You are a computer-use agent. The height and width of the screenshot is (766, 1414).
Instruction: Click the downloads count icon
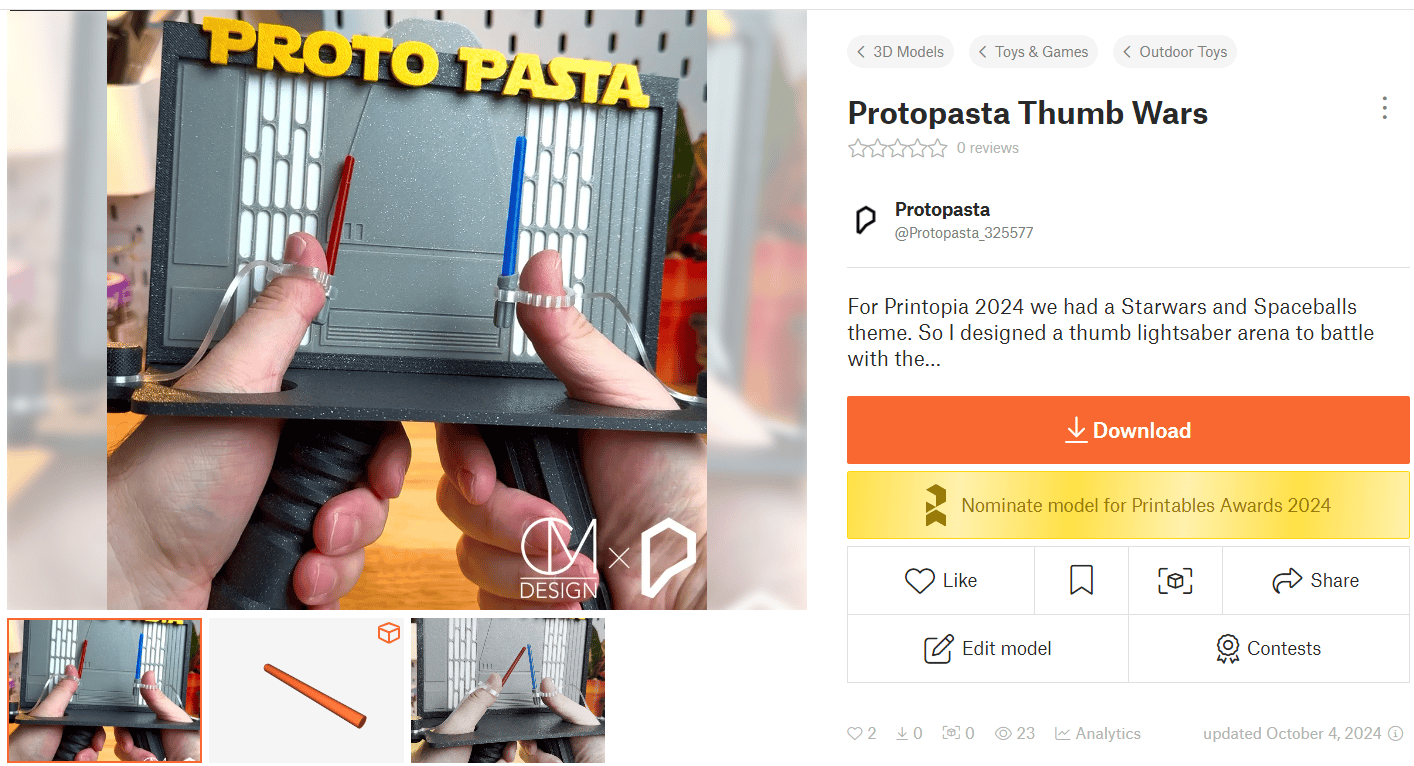coord(902,733)
